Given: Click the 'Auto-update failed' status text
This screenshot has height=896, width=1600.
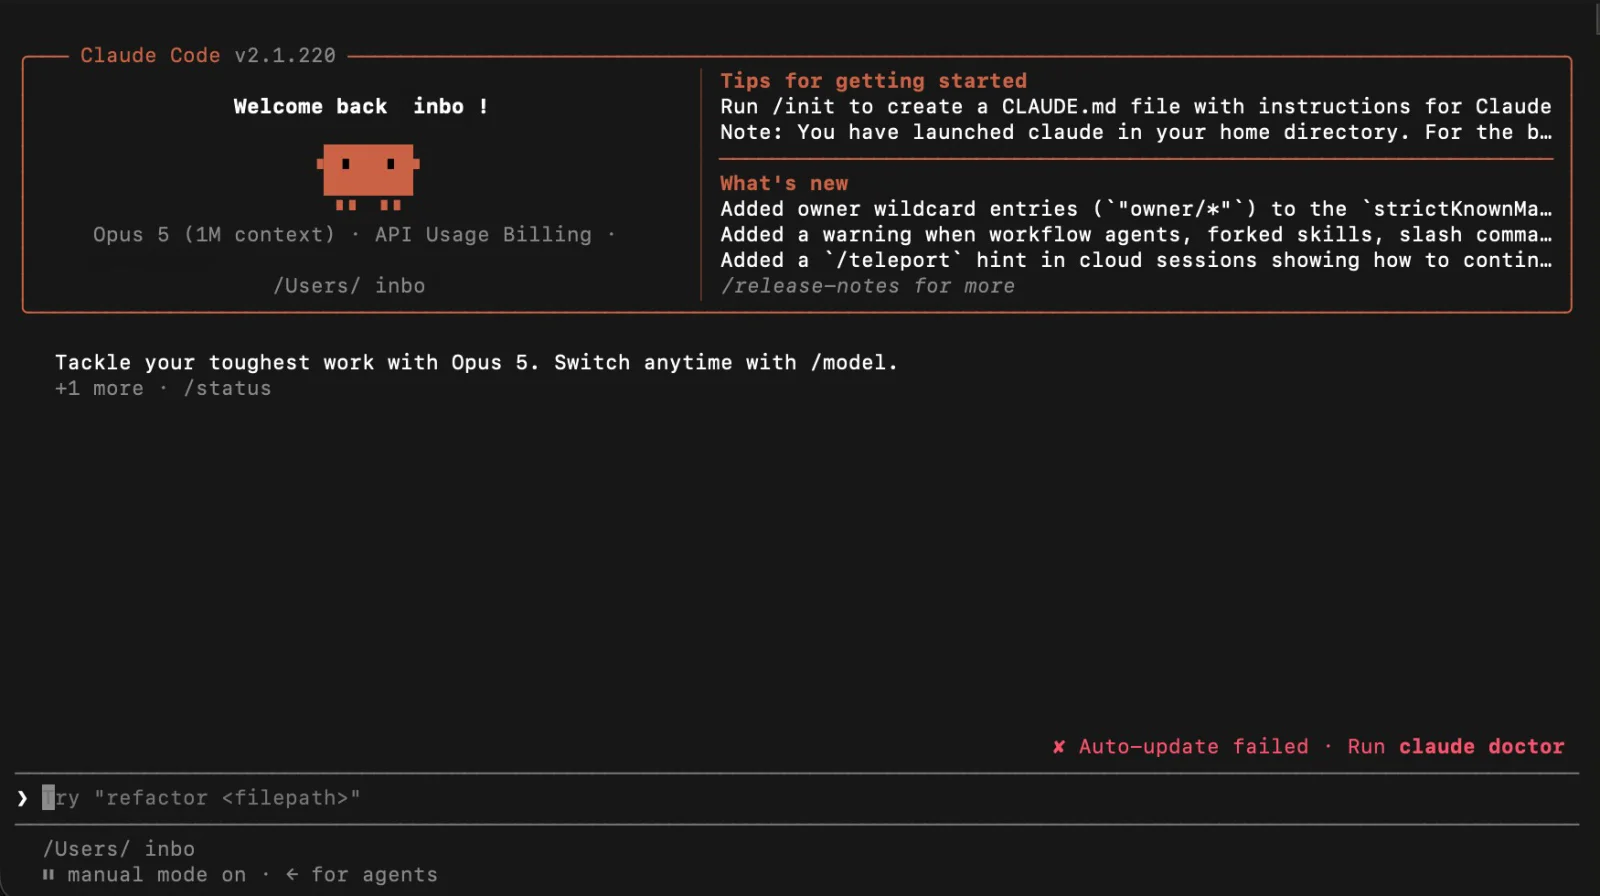Looking at the screenshot, I should click(x=1194, y=747).
